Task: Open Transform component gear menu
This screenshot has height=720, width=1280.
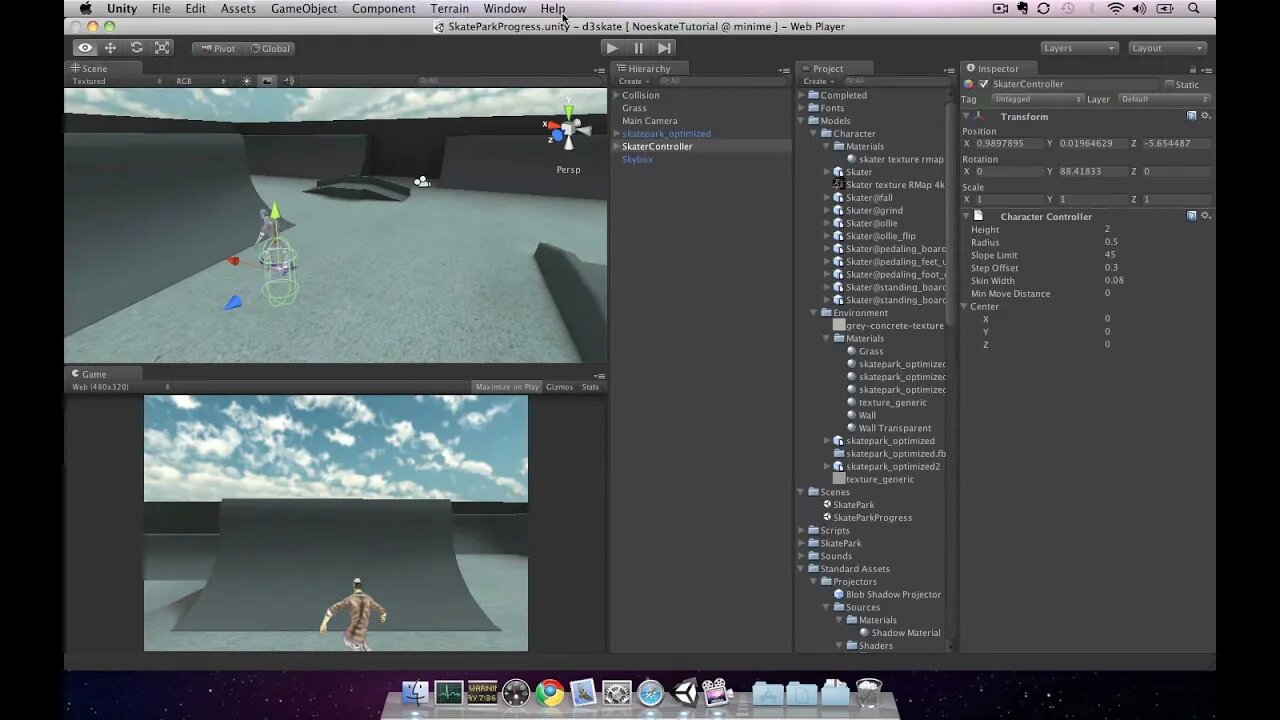Action: [x=1205, y=116]
